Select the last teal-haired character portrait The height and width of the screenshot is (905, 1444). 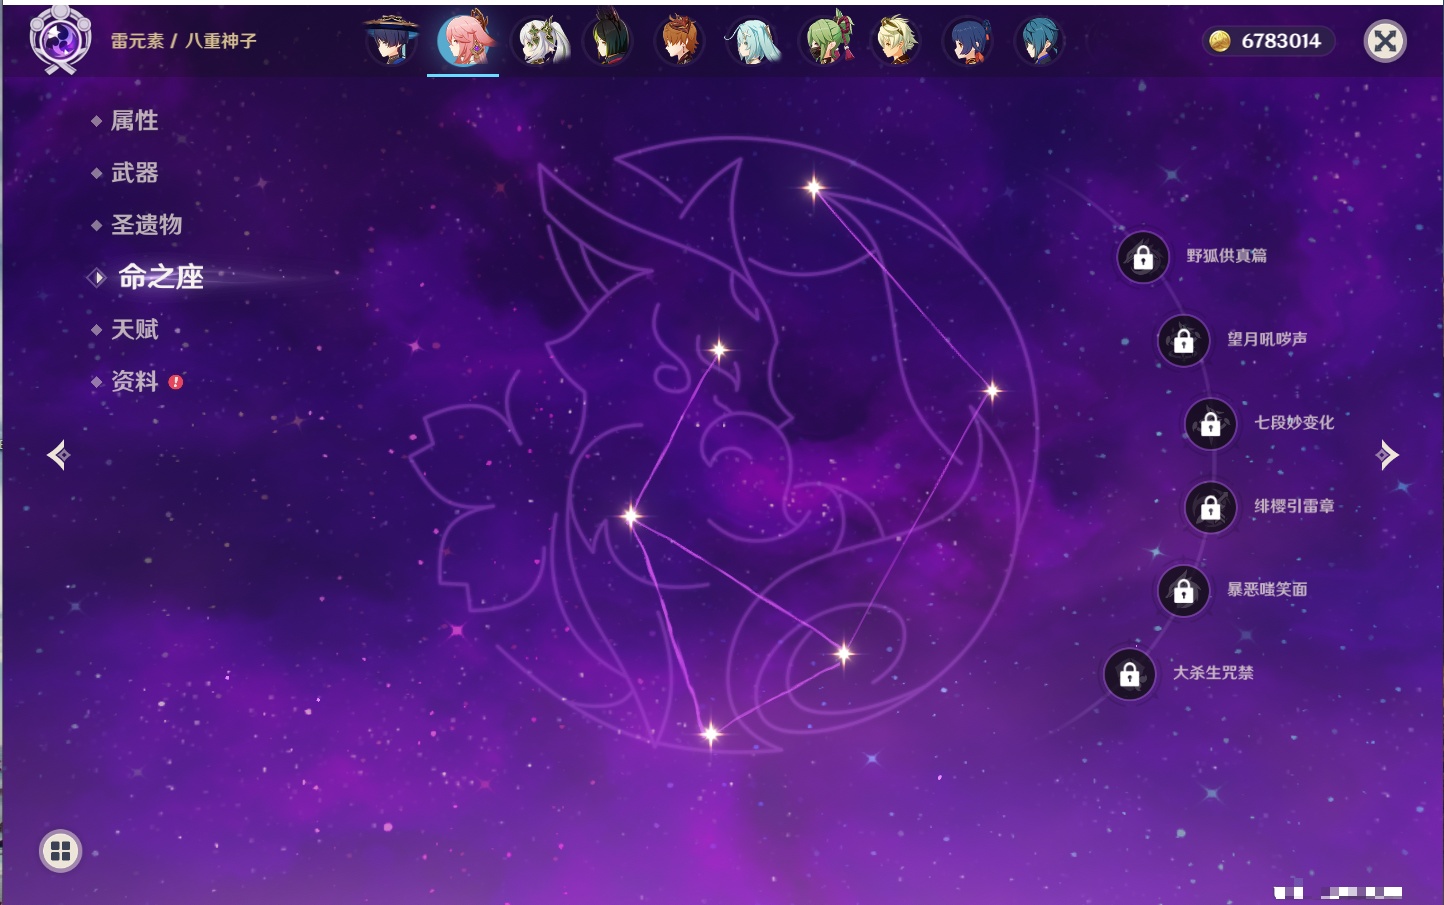coord(1040,41)
